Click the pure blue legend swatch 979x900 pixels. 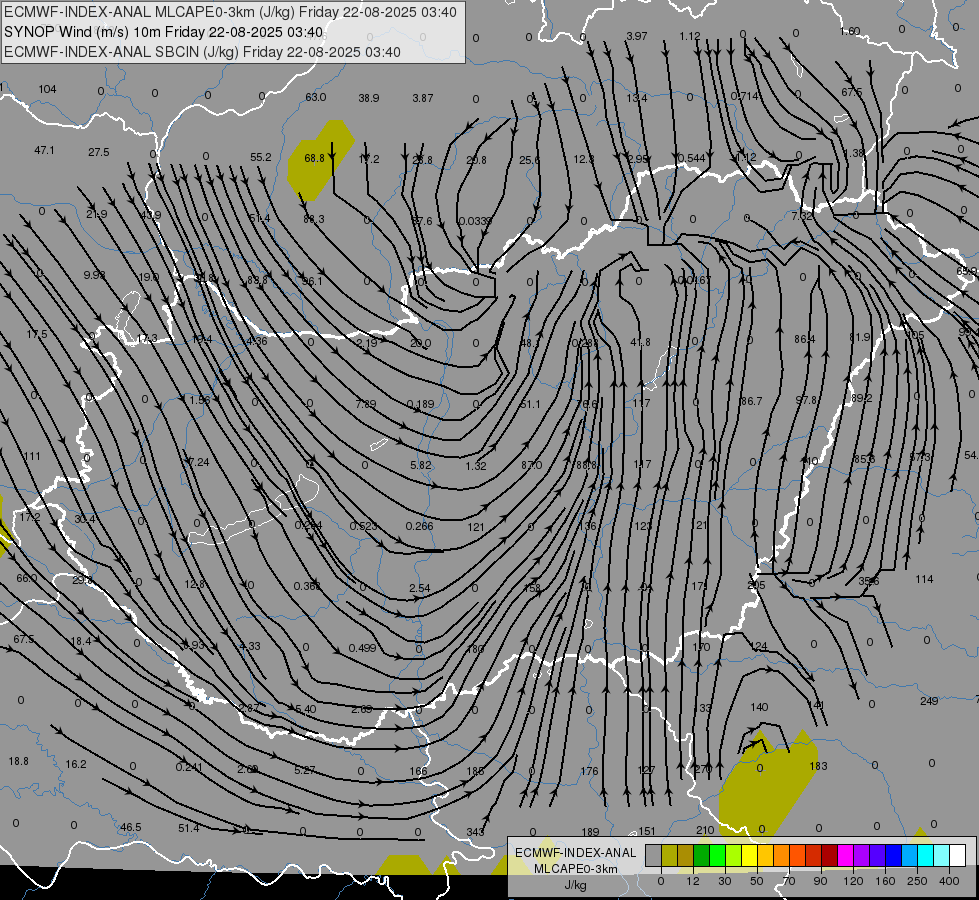[x=893, y=855]
